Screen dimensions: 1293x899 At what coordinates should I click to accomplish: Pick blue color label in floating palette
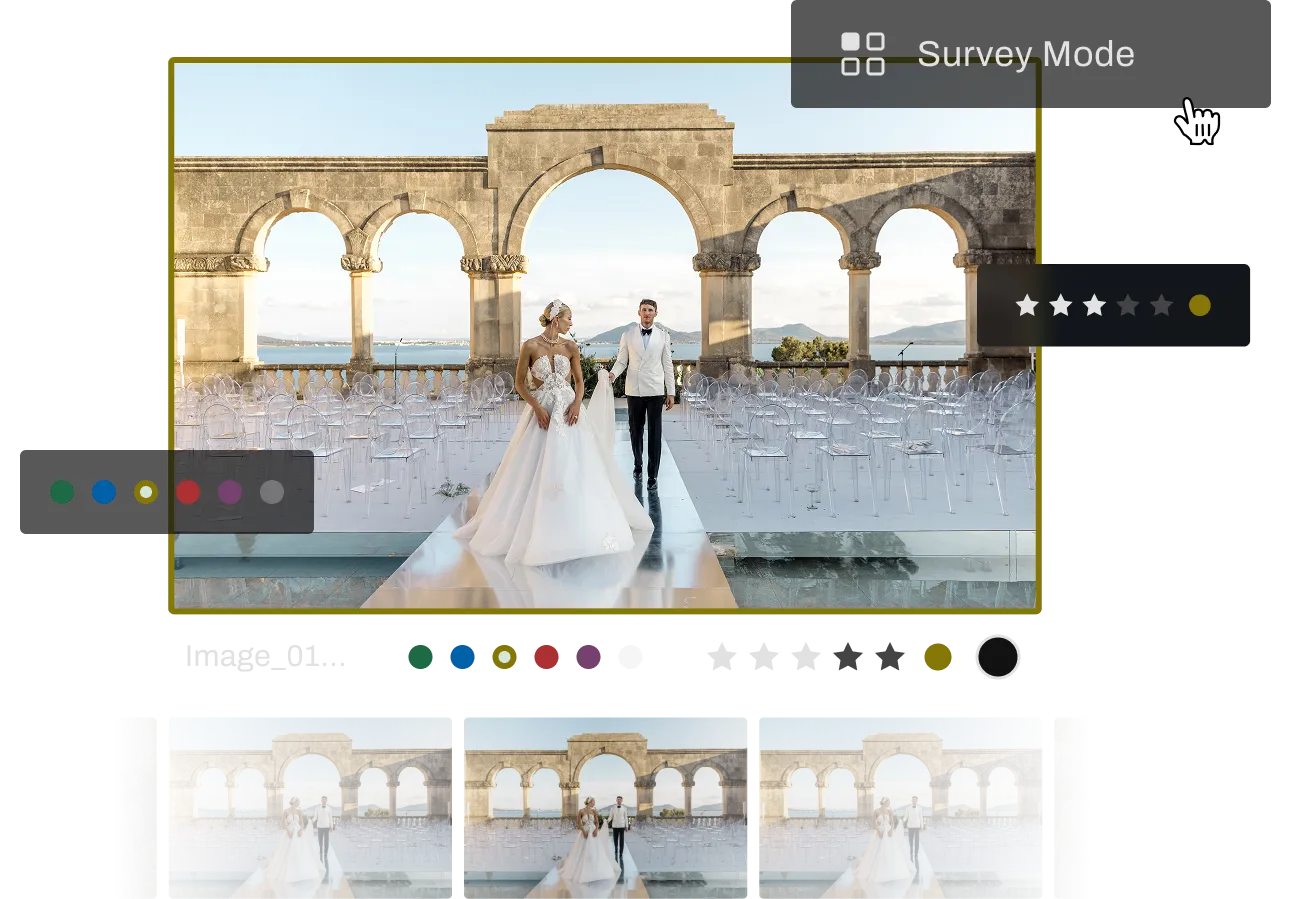[104, 492]
